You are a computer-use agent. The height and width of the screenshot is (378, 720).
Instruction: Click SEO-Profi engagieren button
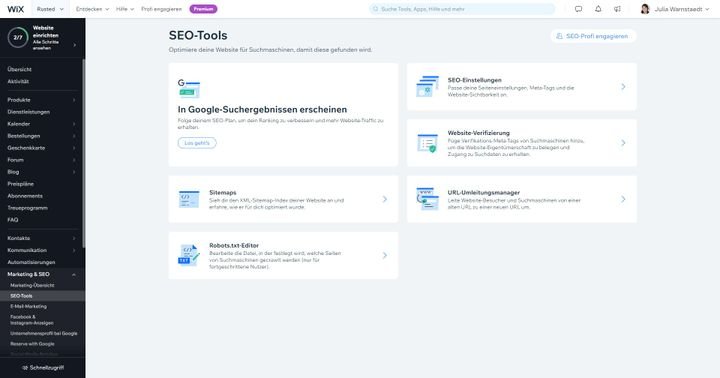click(x=593, y=36)
